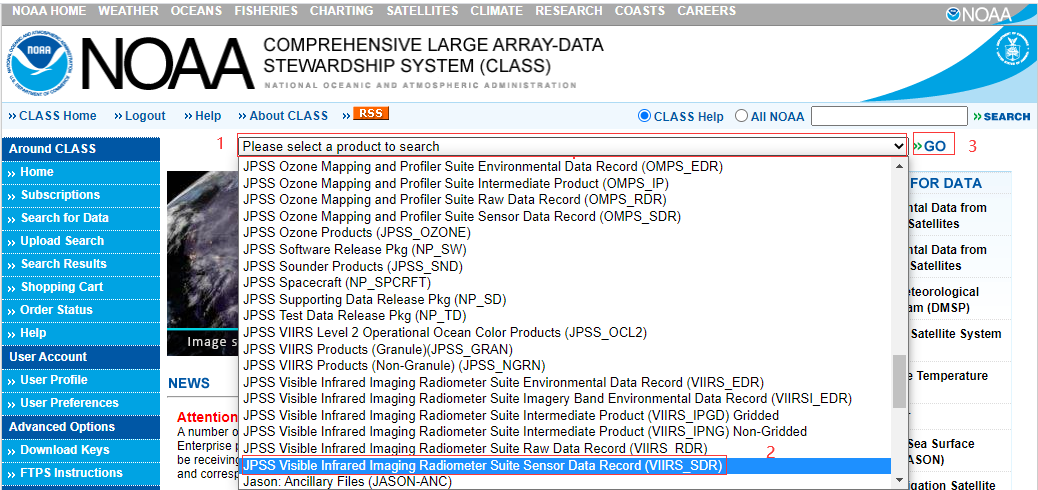
Task: Click the RSS feed icon
Action: [x=371, y=113]
